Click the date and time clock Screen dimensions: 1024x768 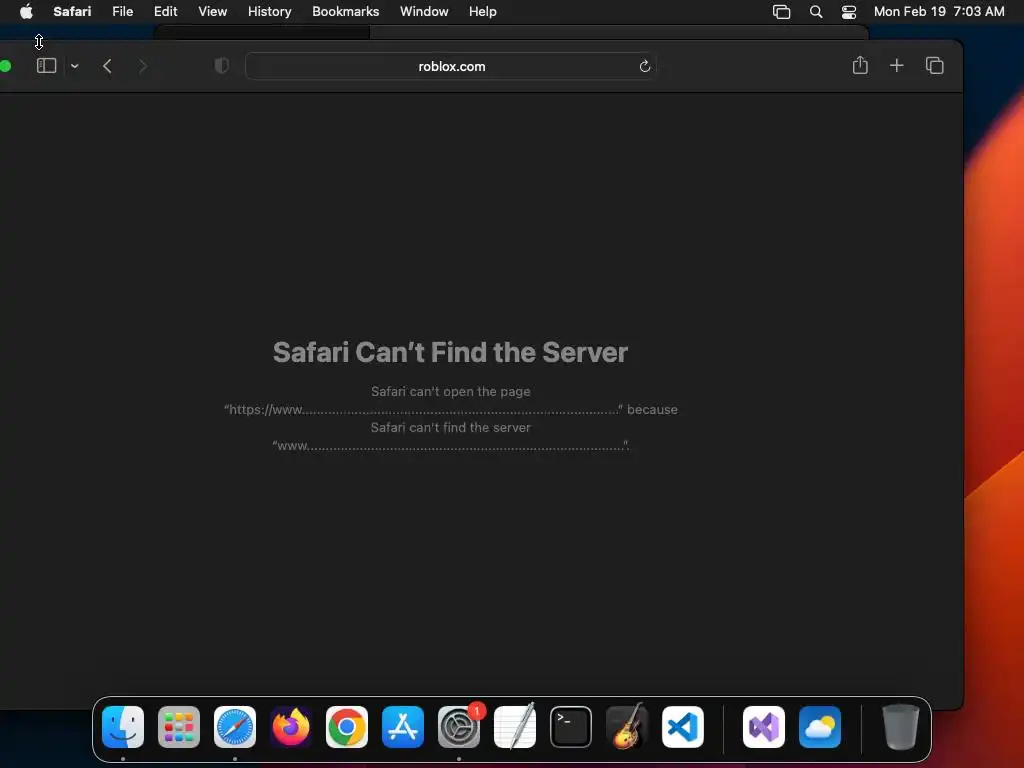click(938, 11)
